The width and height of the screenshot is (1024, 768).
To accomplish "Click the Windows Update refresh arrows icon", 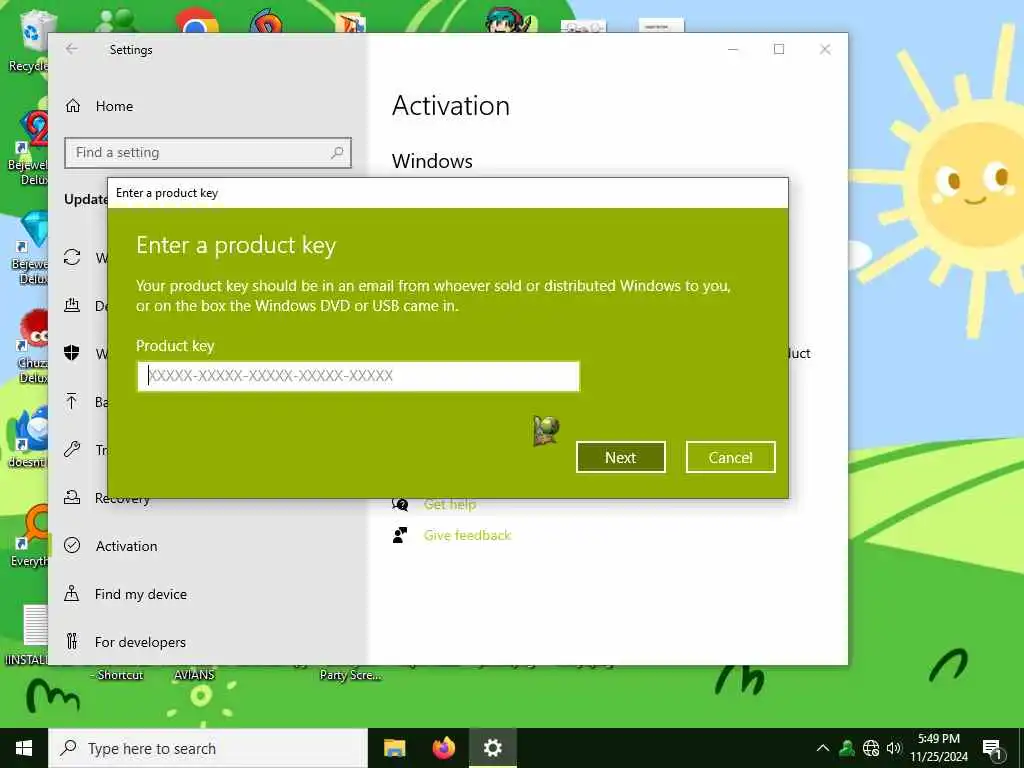I will [x=72, y=257].
